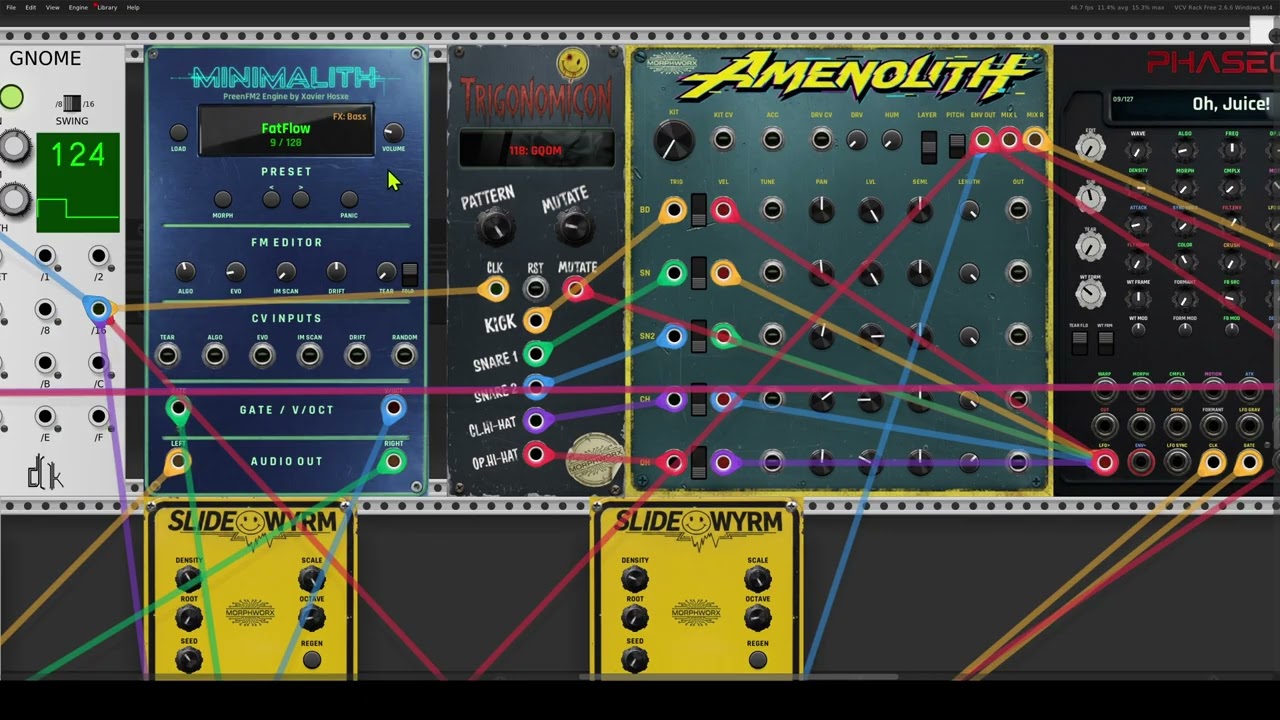Flip the Amenolith LAYER switch

pyautogui.click(x=929, y=146)
